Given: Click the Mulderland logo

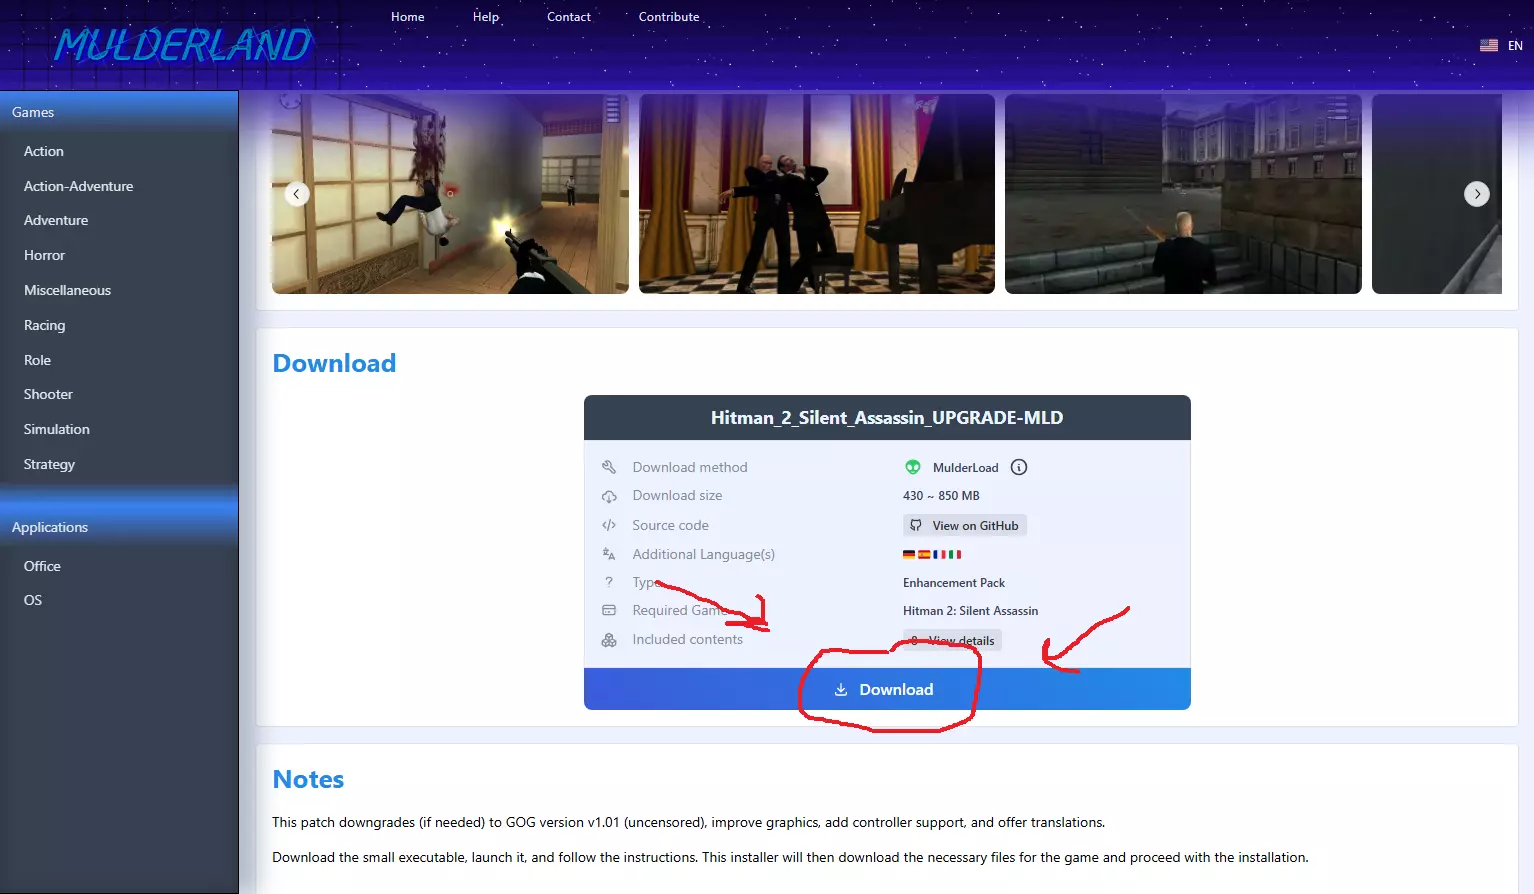Looking at the screenshot, I should click(x=183, y=45).
